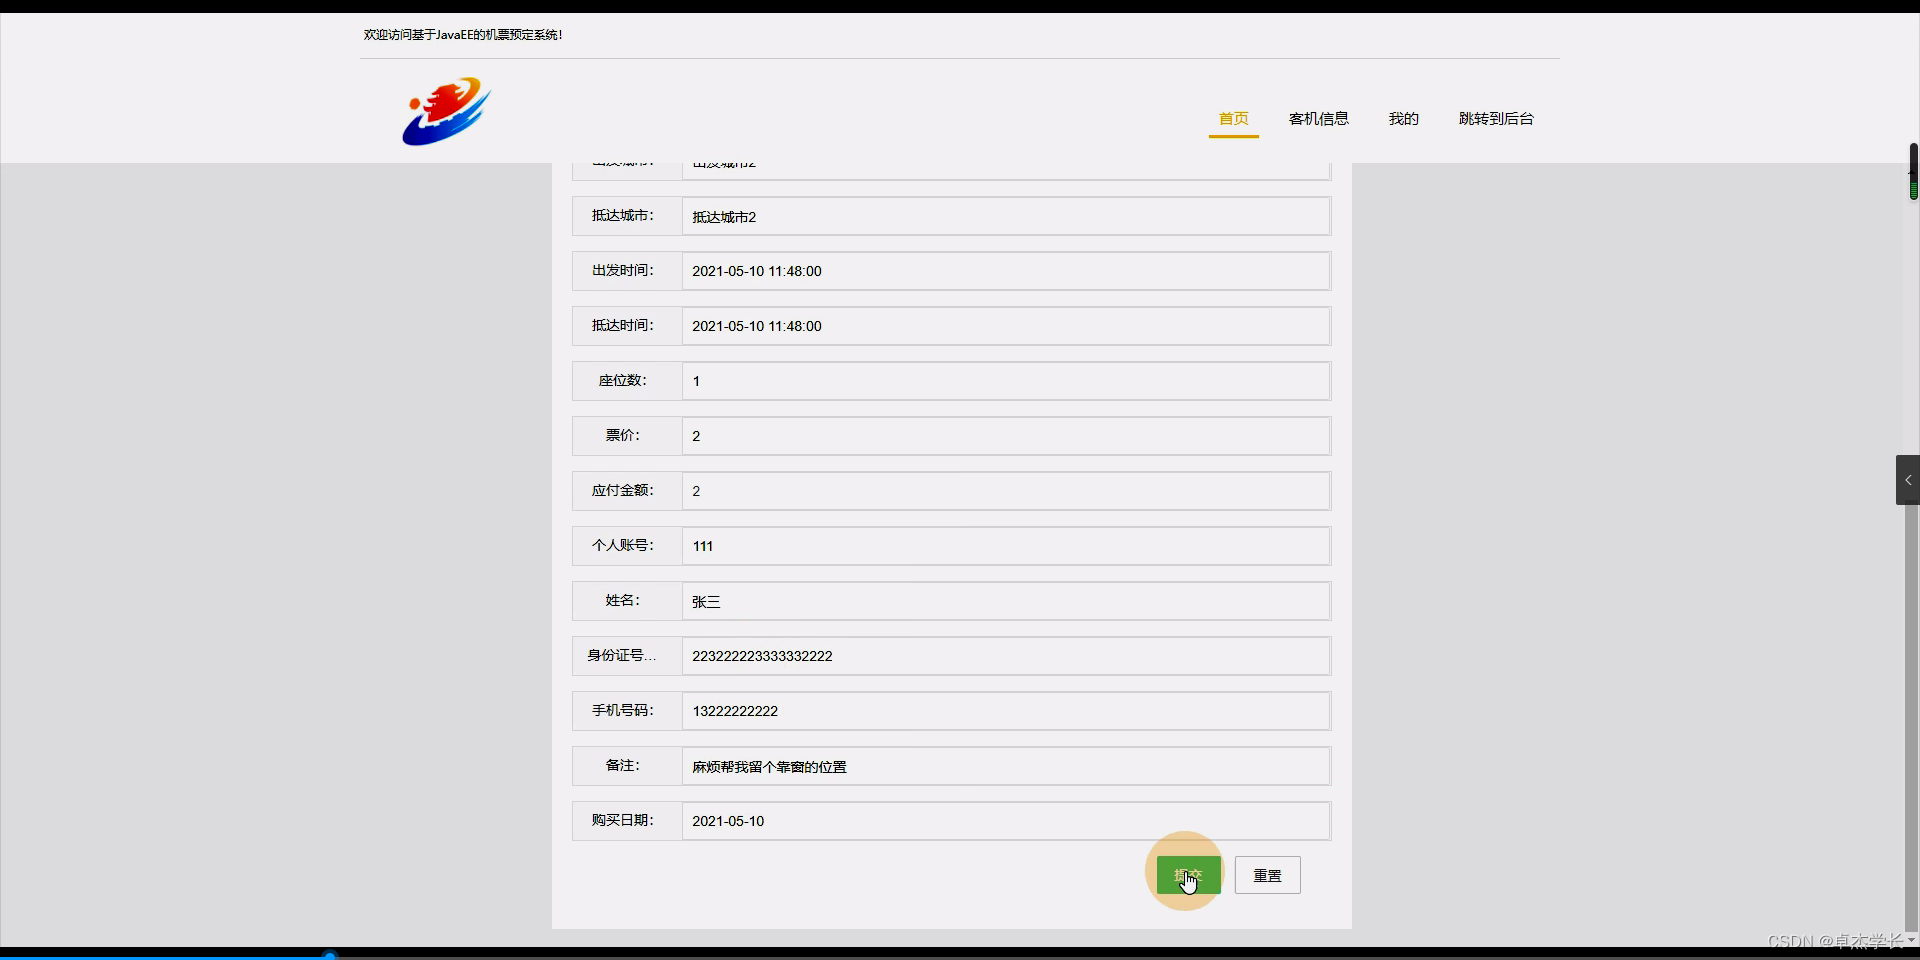The width and height of the screenshot is (1920, 960).
Task: Click the right vertical scrollbar thumb
Action: pos(1912,172)
